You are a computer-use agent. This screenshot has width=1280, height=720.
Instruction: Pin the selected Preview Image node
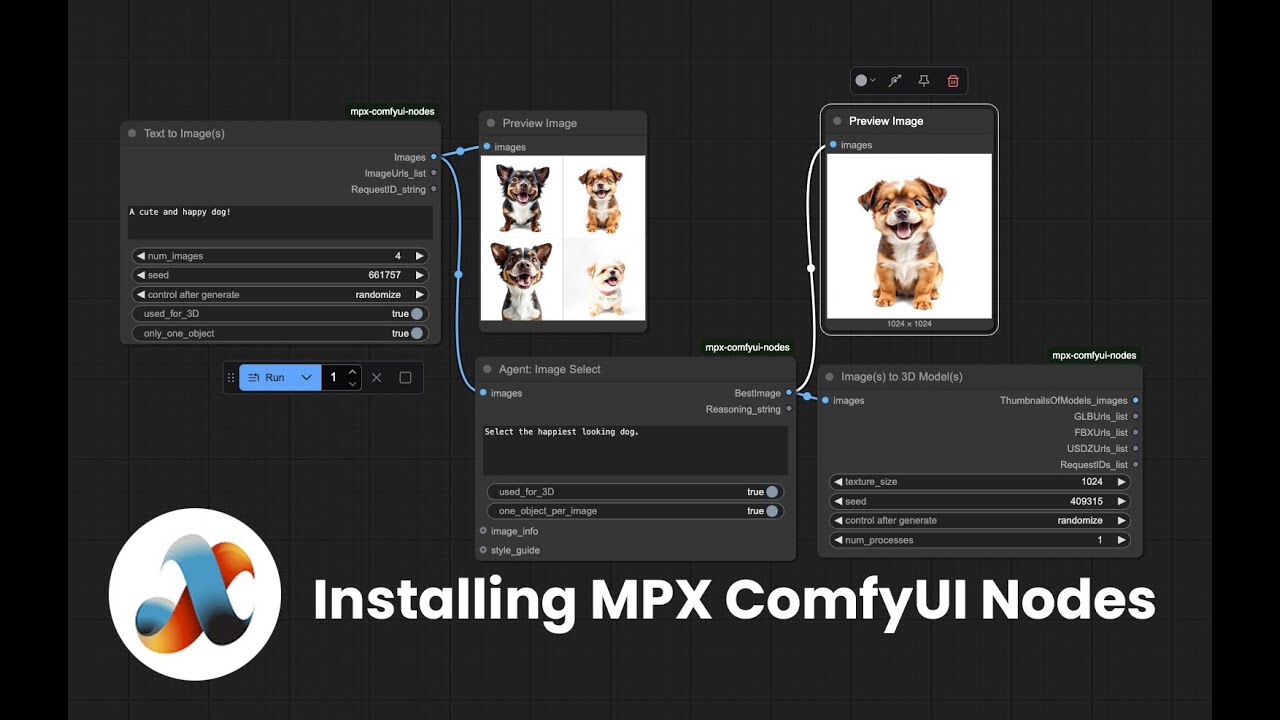[924, 81]
